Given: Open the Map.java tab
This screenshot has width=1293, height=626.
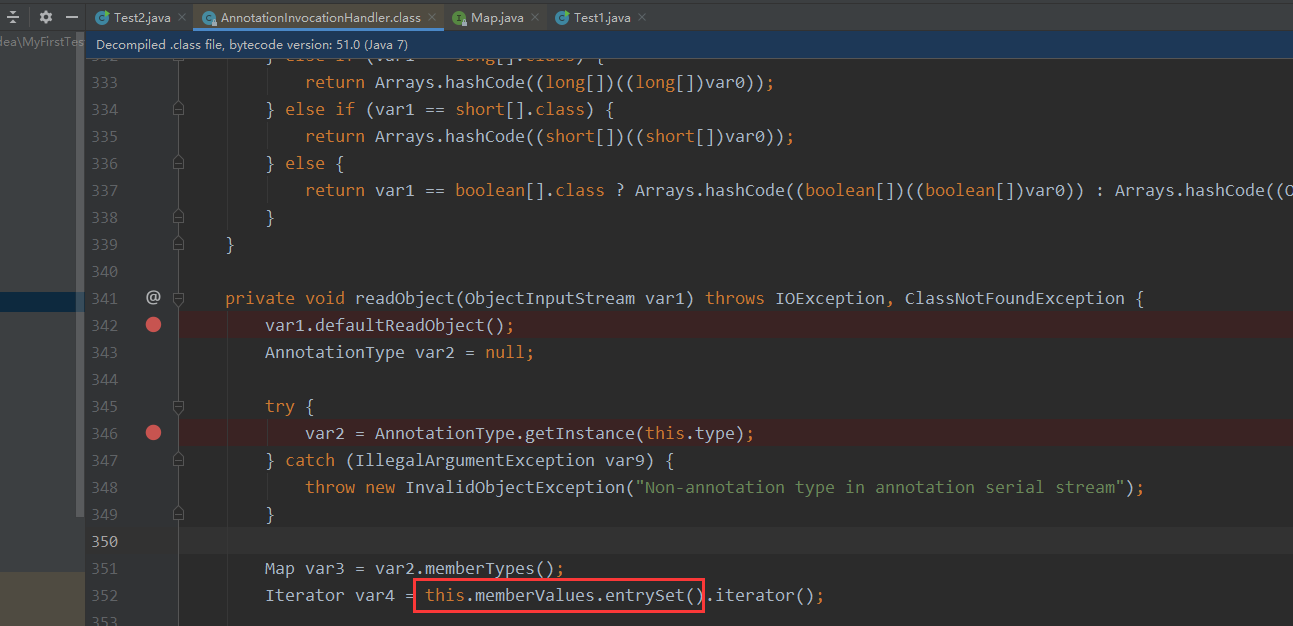Looking at the screenshot, I should pos(498,18).
